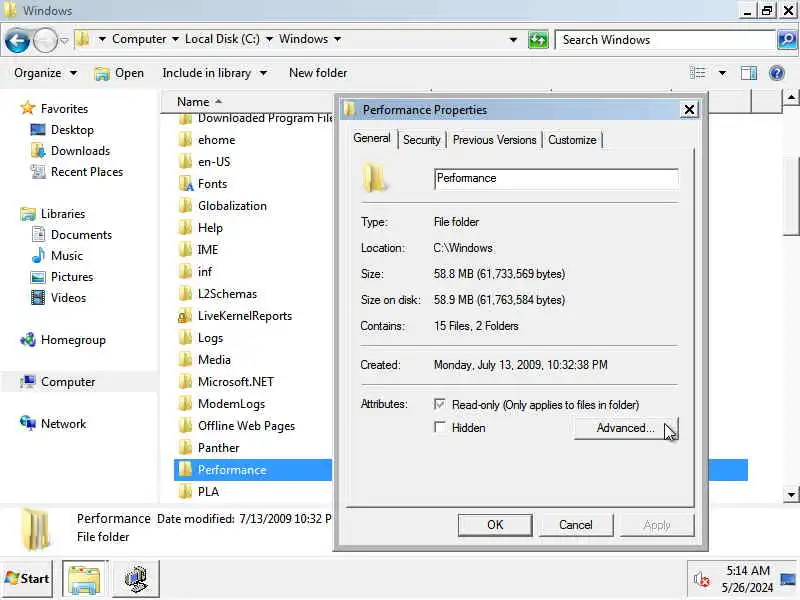Expand the Windows breadcrumb arrow
This screenshot has width=800, height=600.
(x=337, y=39)
